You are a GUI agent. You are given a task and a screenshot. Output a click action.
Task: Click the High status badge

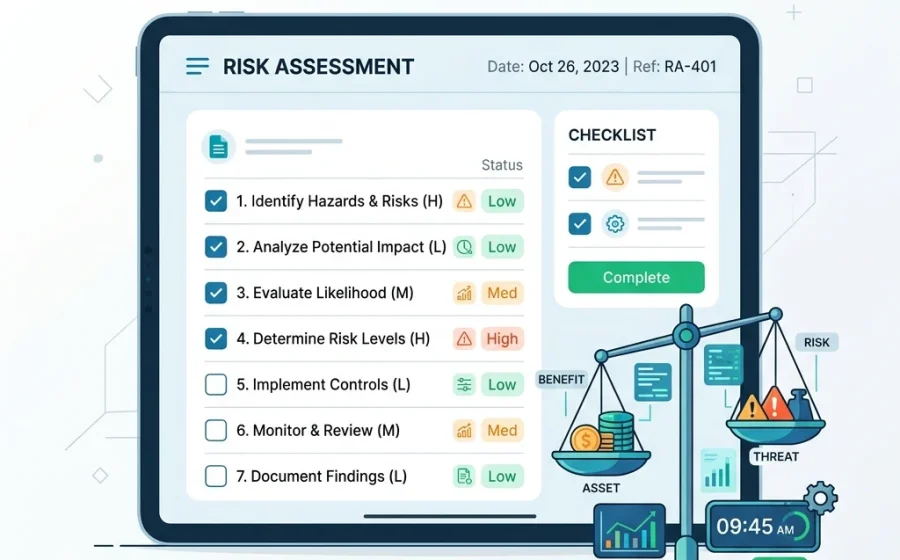tap(502, 339)
